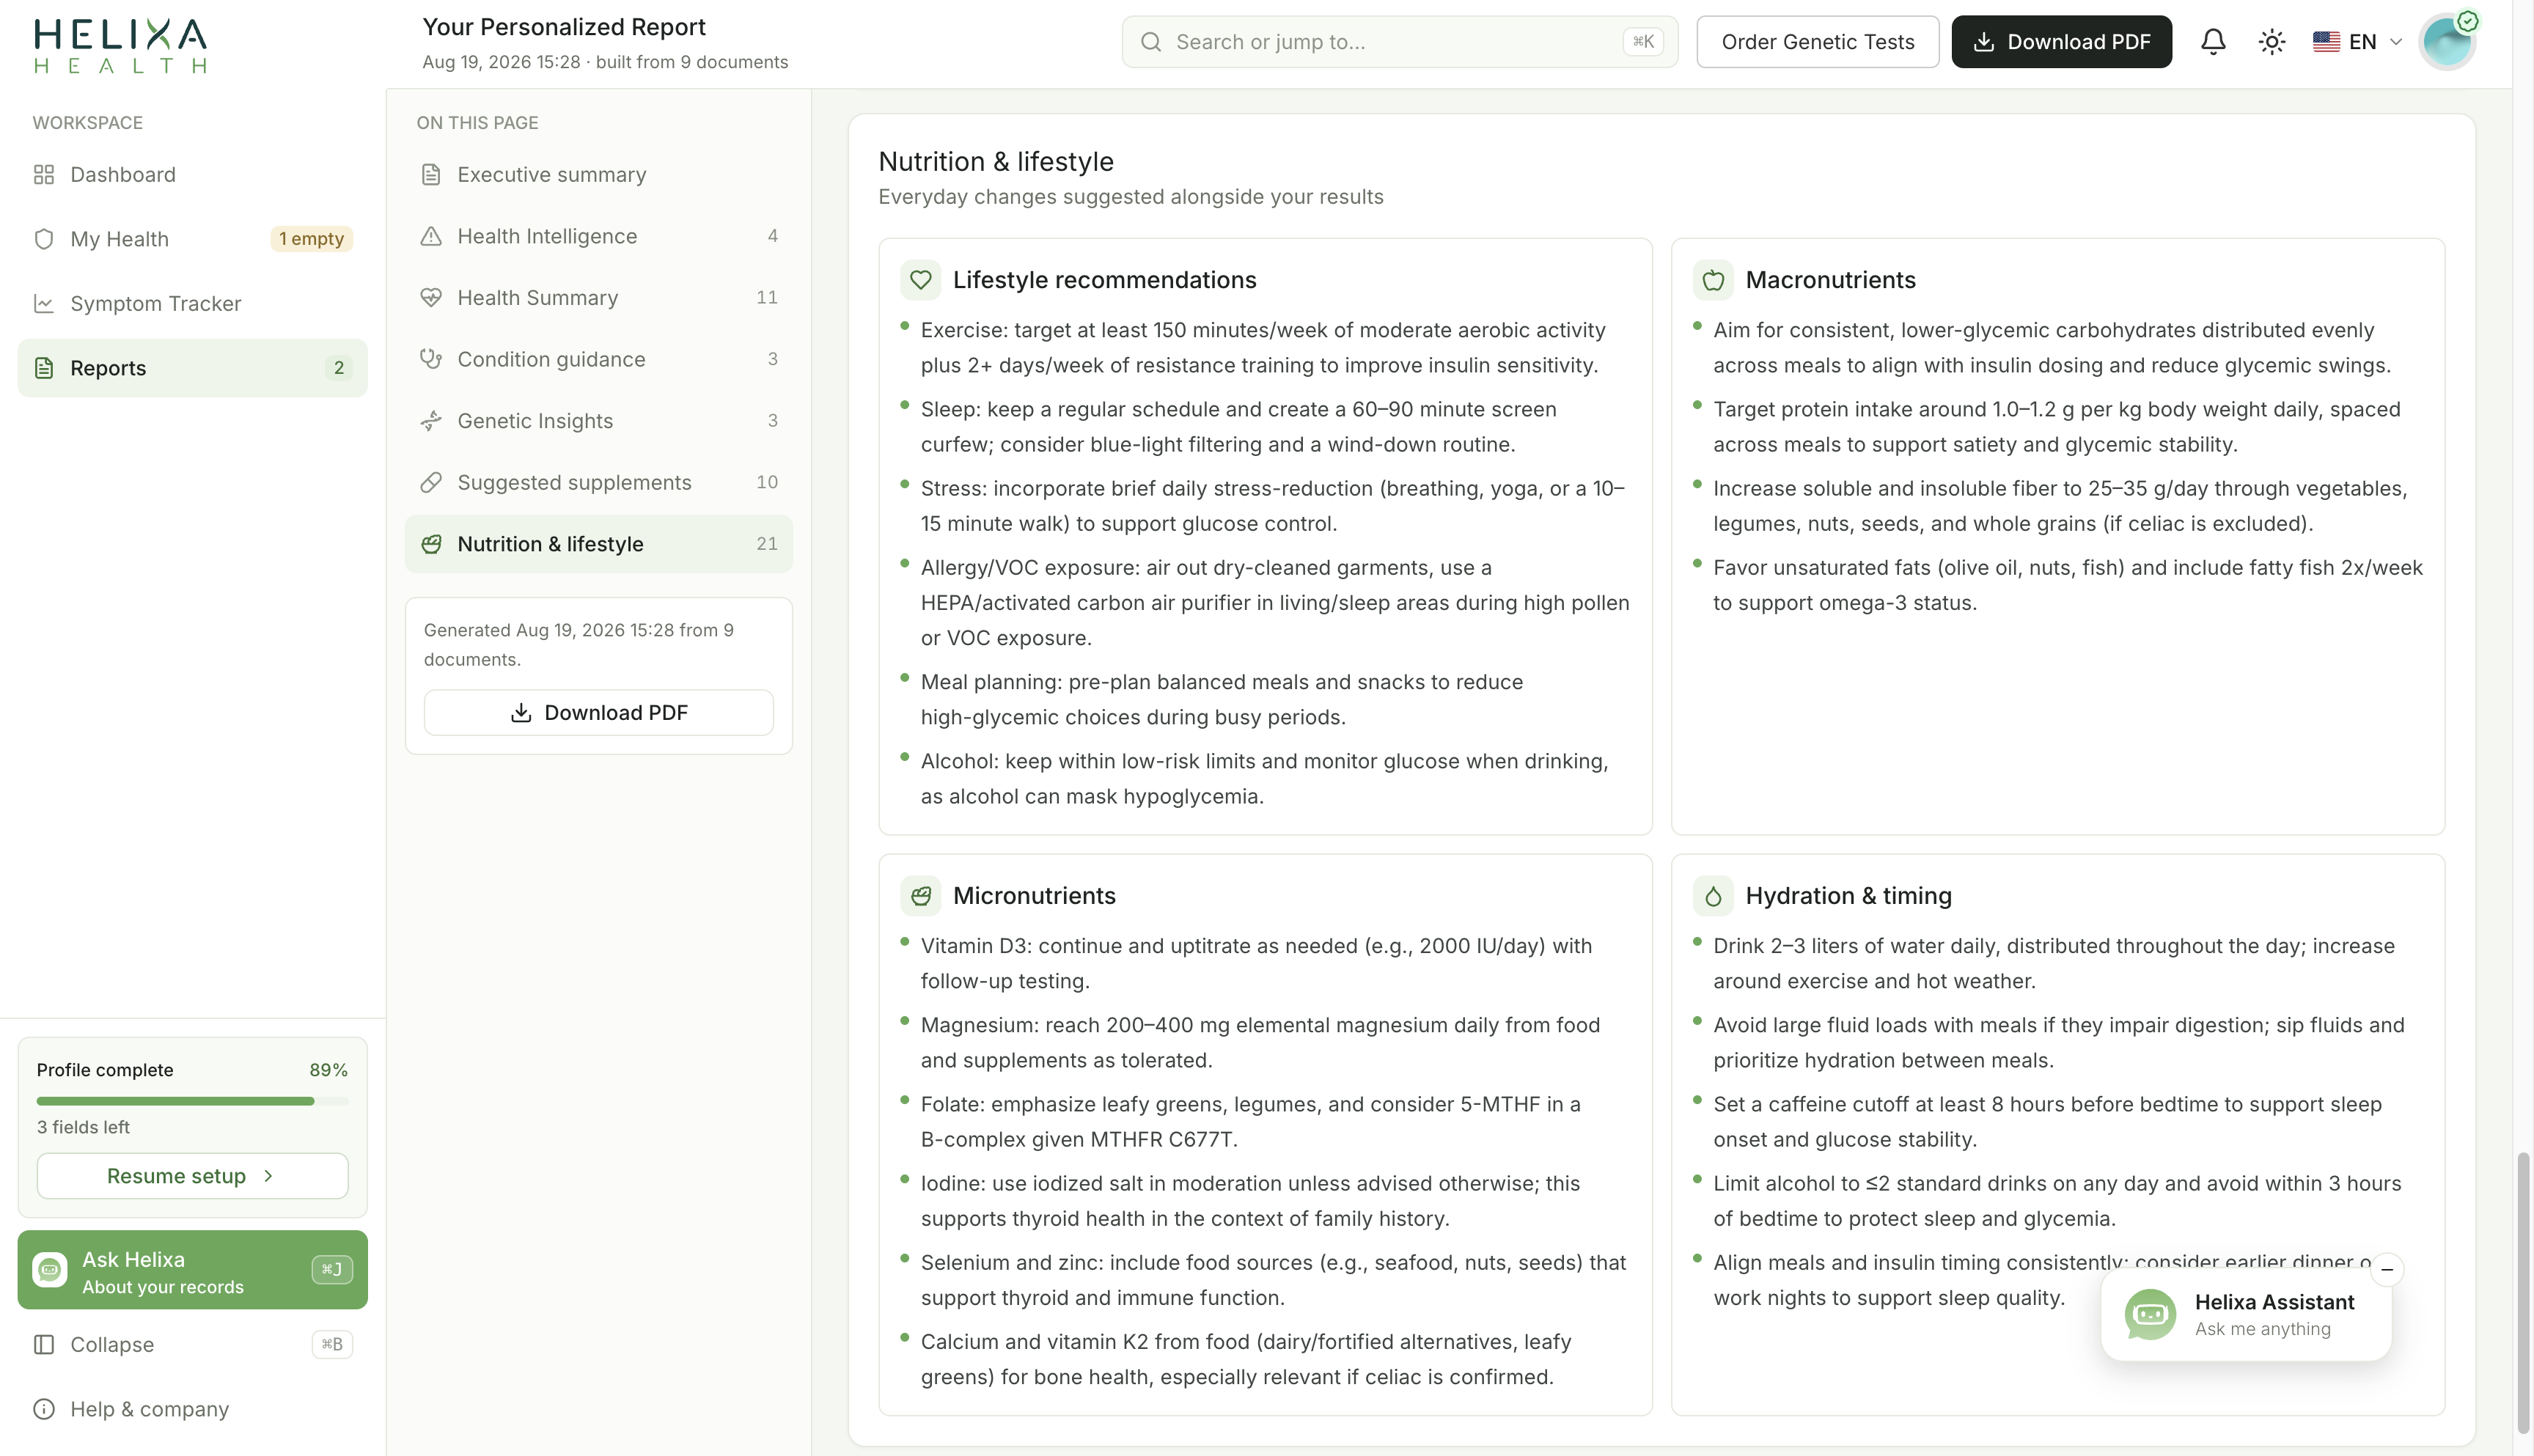The width and height of the screenshot is (2534, 1456).
Task: Click the Ask Helixa chat icon
Action: coord(50,1270)
